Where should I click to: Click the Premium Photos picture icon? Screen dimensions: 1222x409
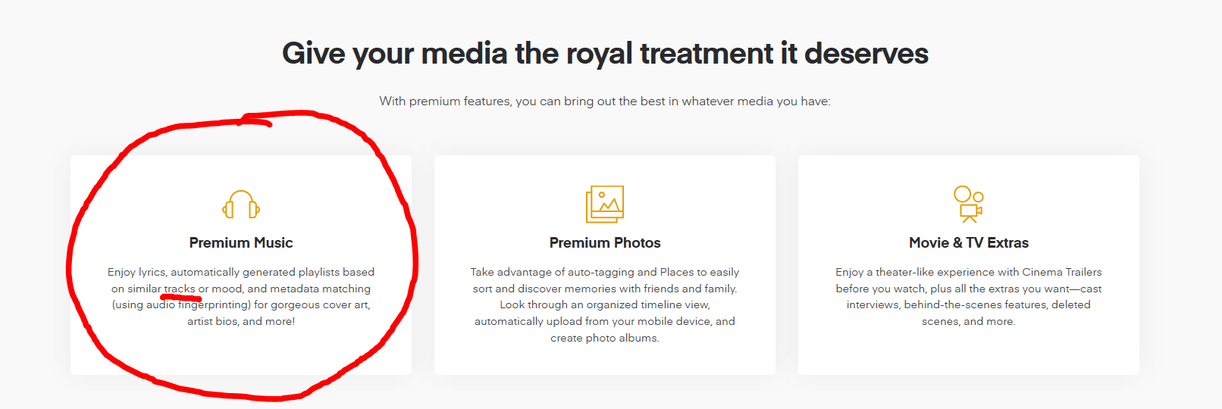tap(605, 204)
